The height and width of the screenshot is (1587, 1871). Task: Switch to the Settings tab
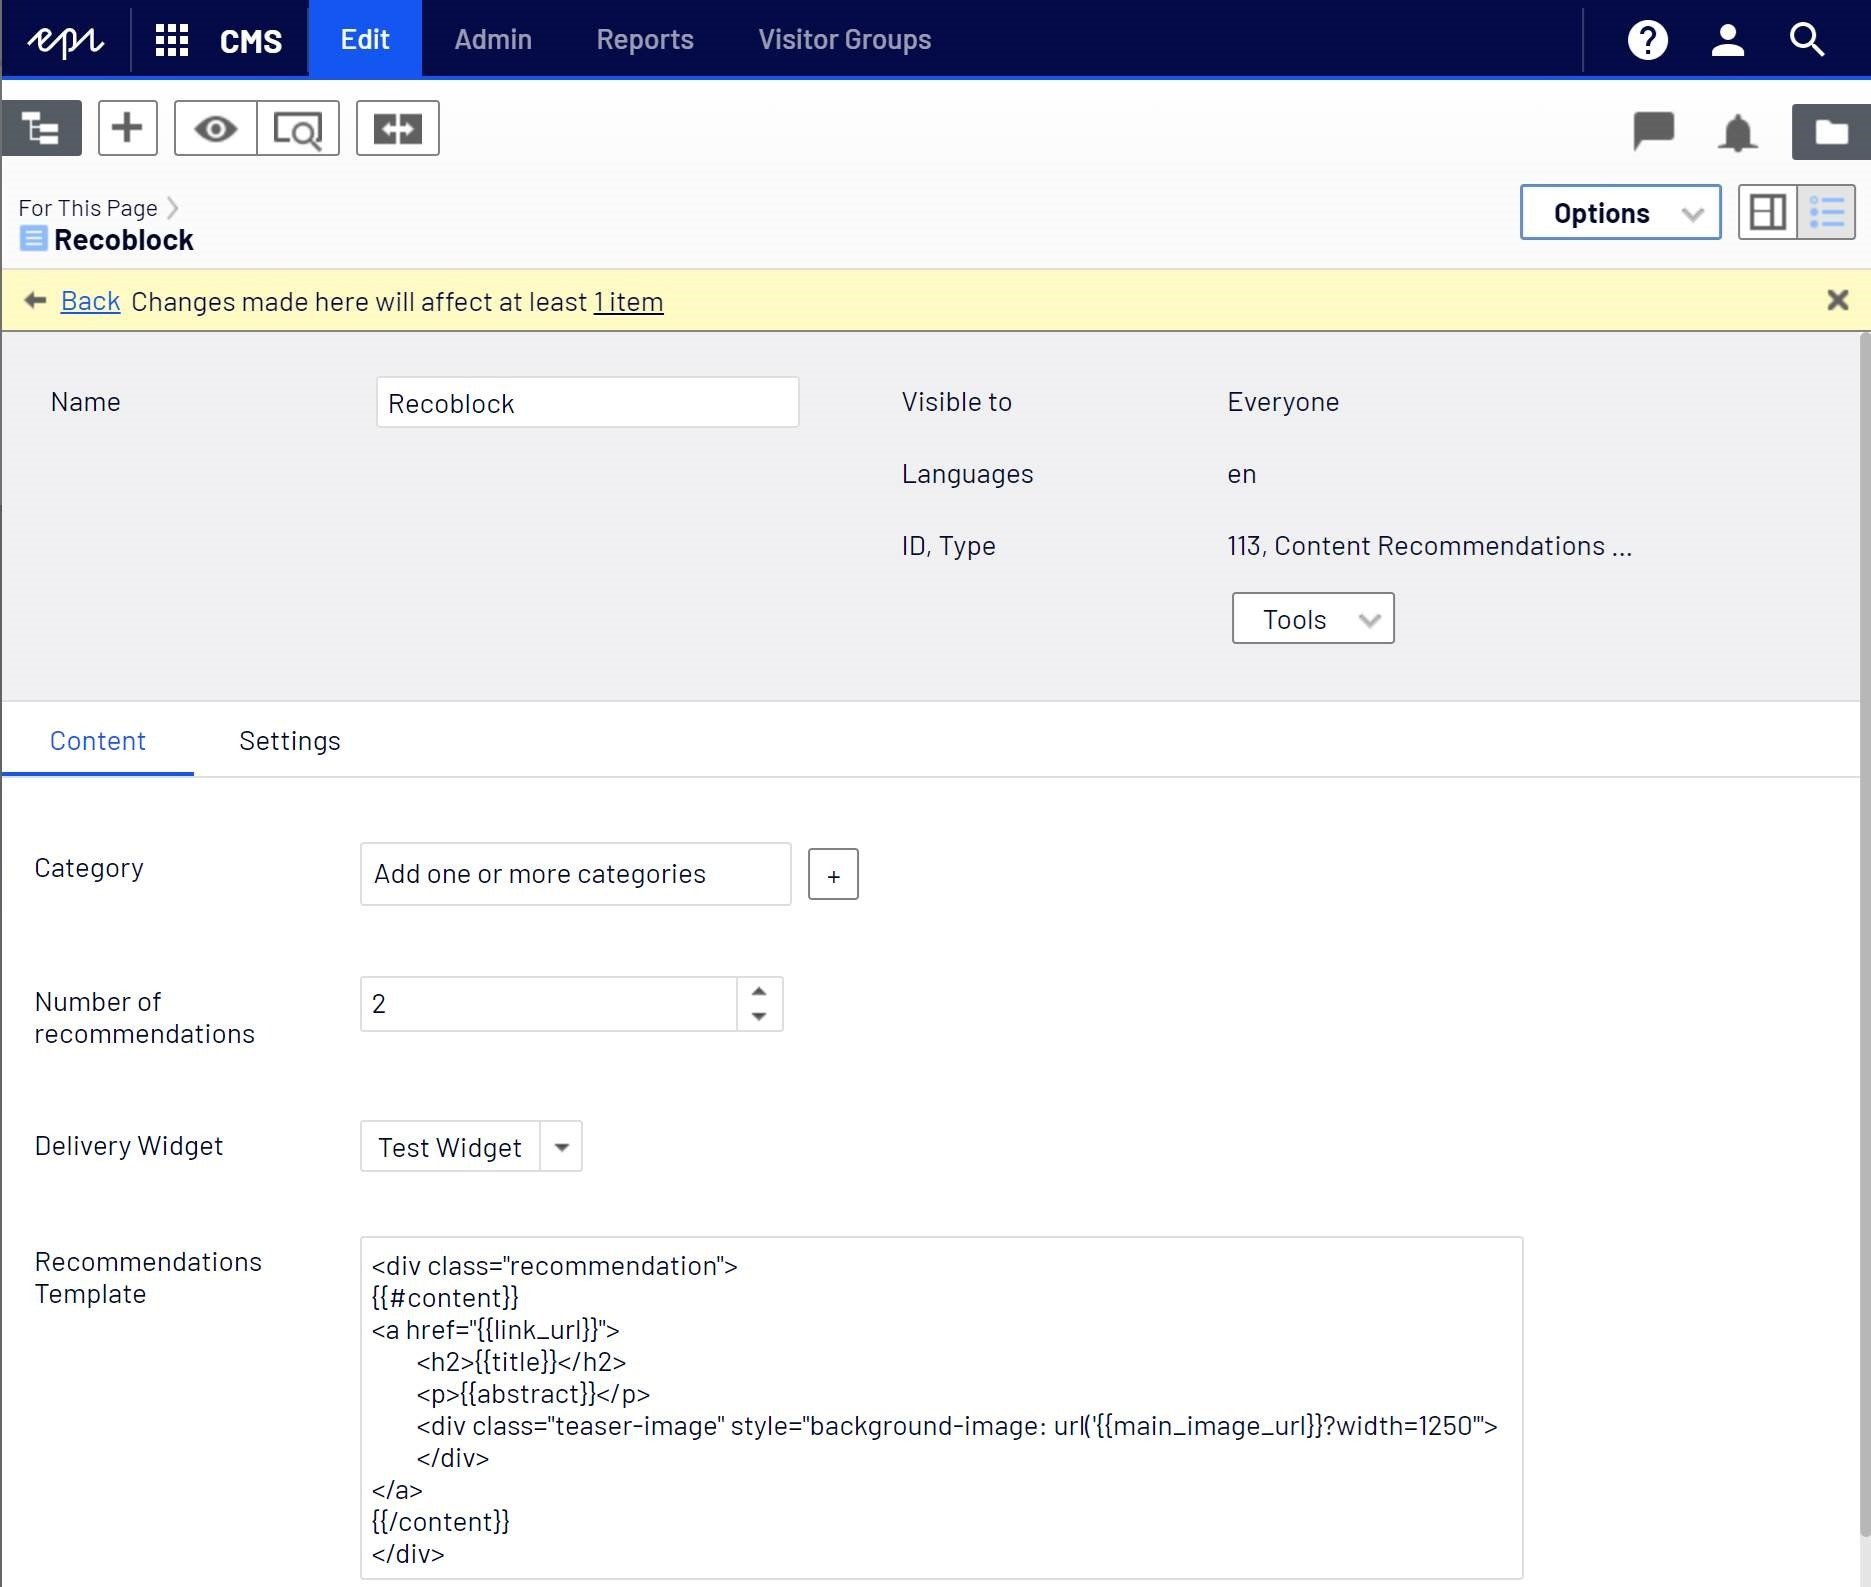point(289,741)
